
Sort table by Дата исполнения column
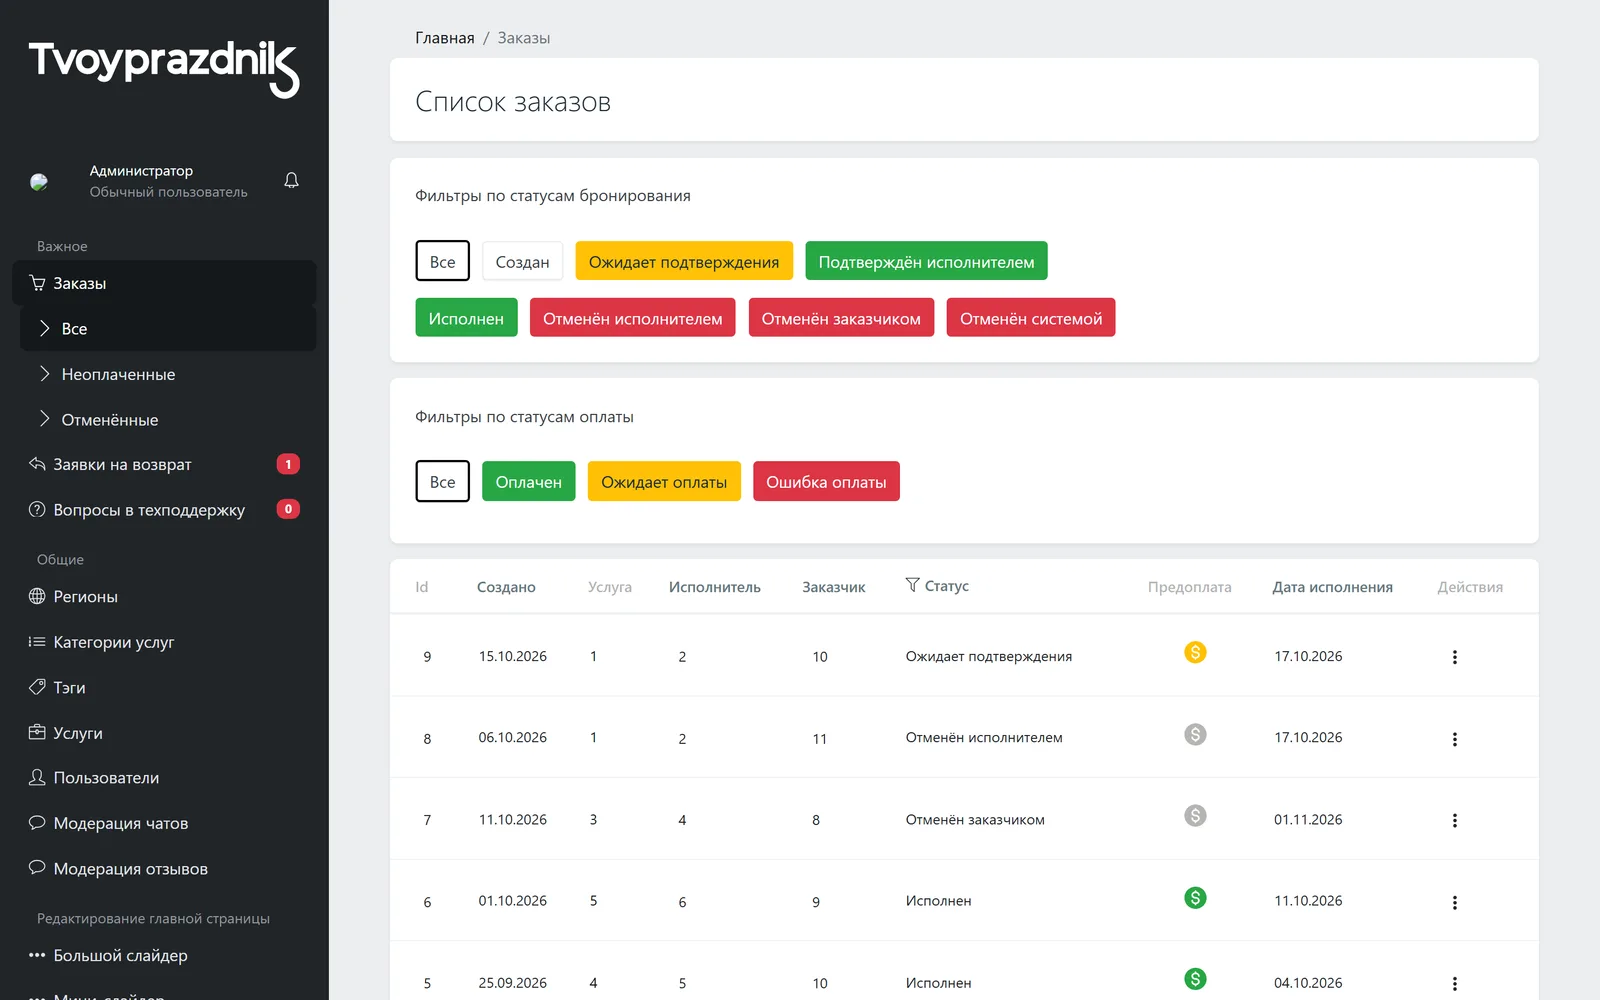click(x=1332, y=587)
